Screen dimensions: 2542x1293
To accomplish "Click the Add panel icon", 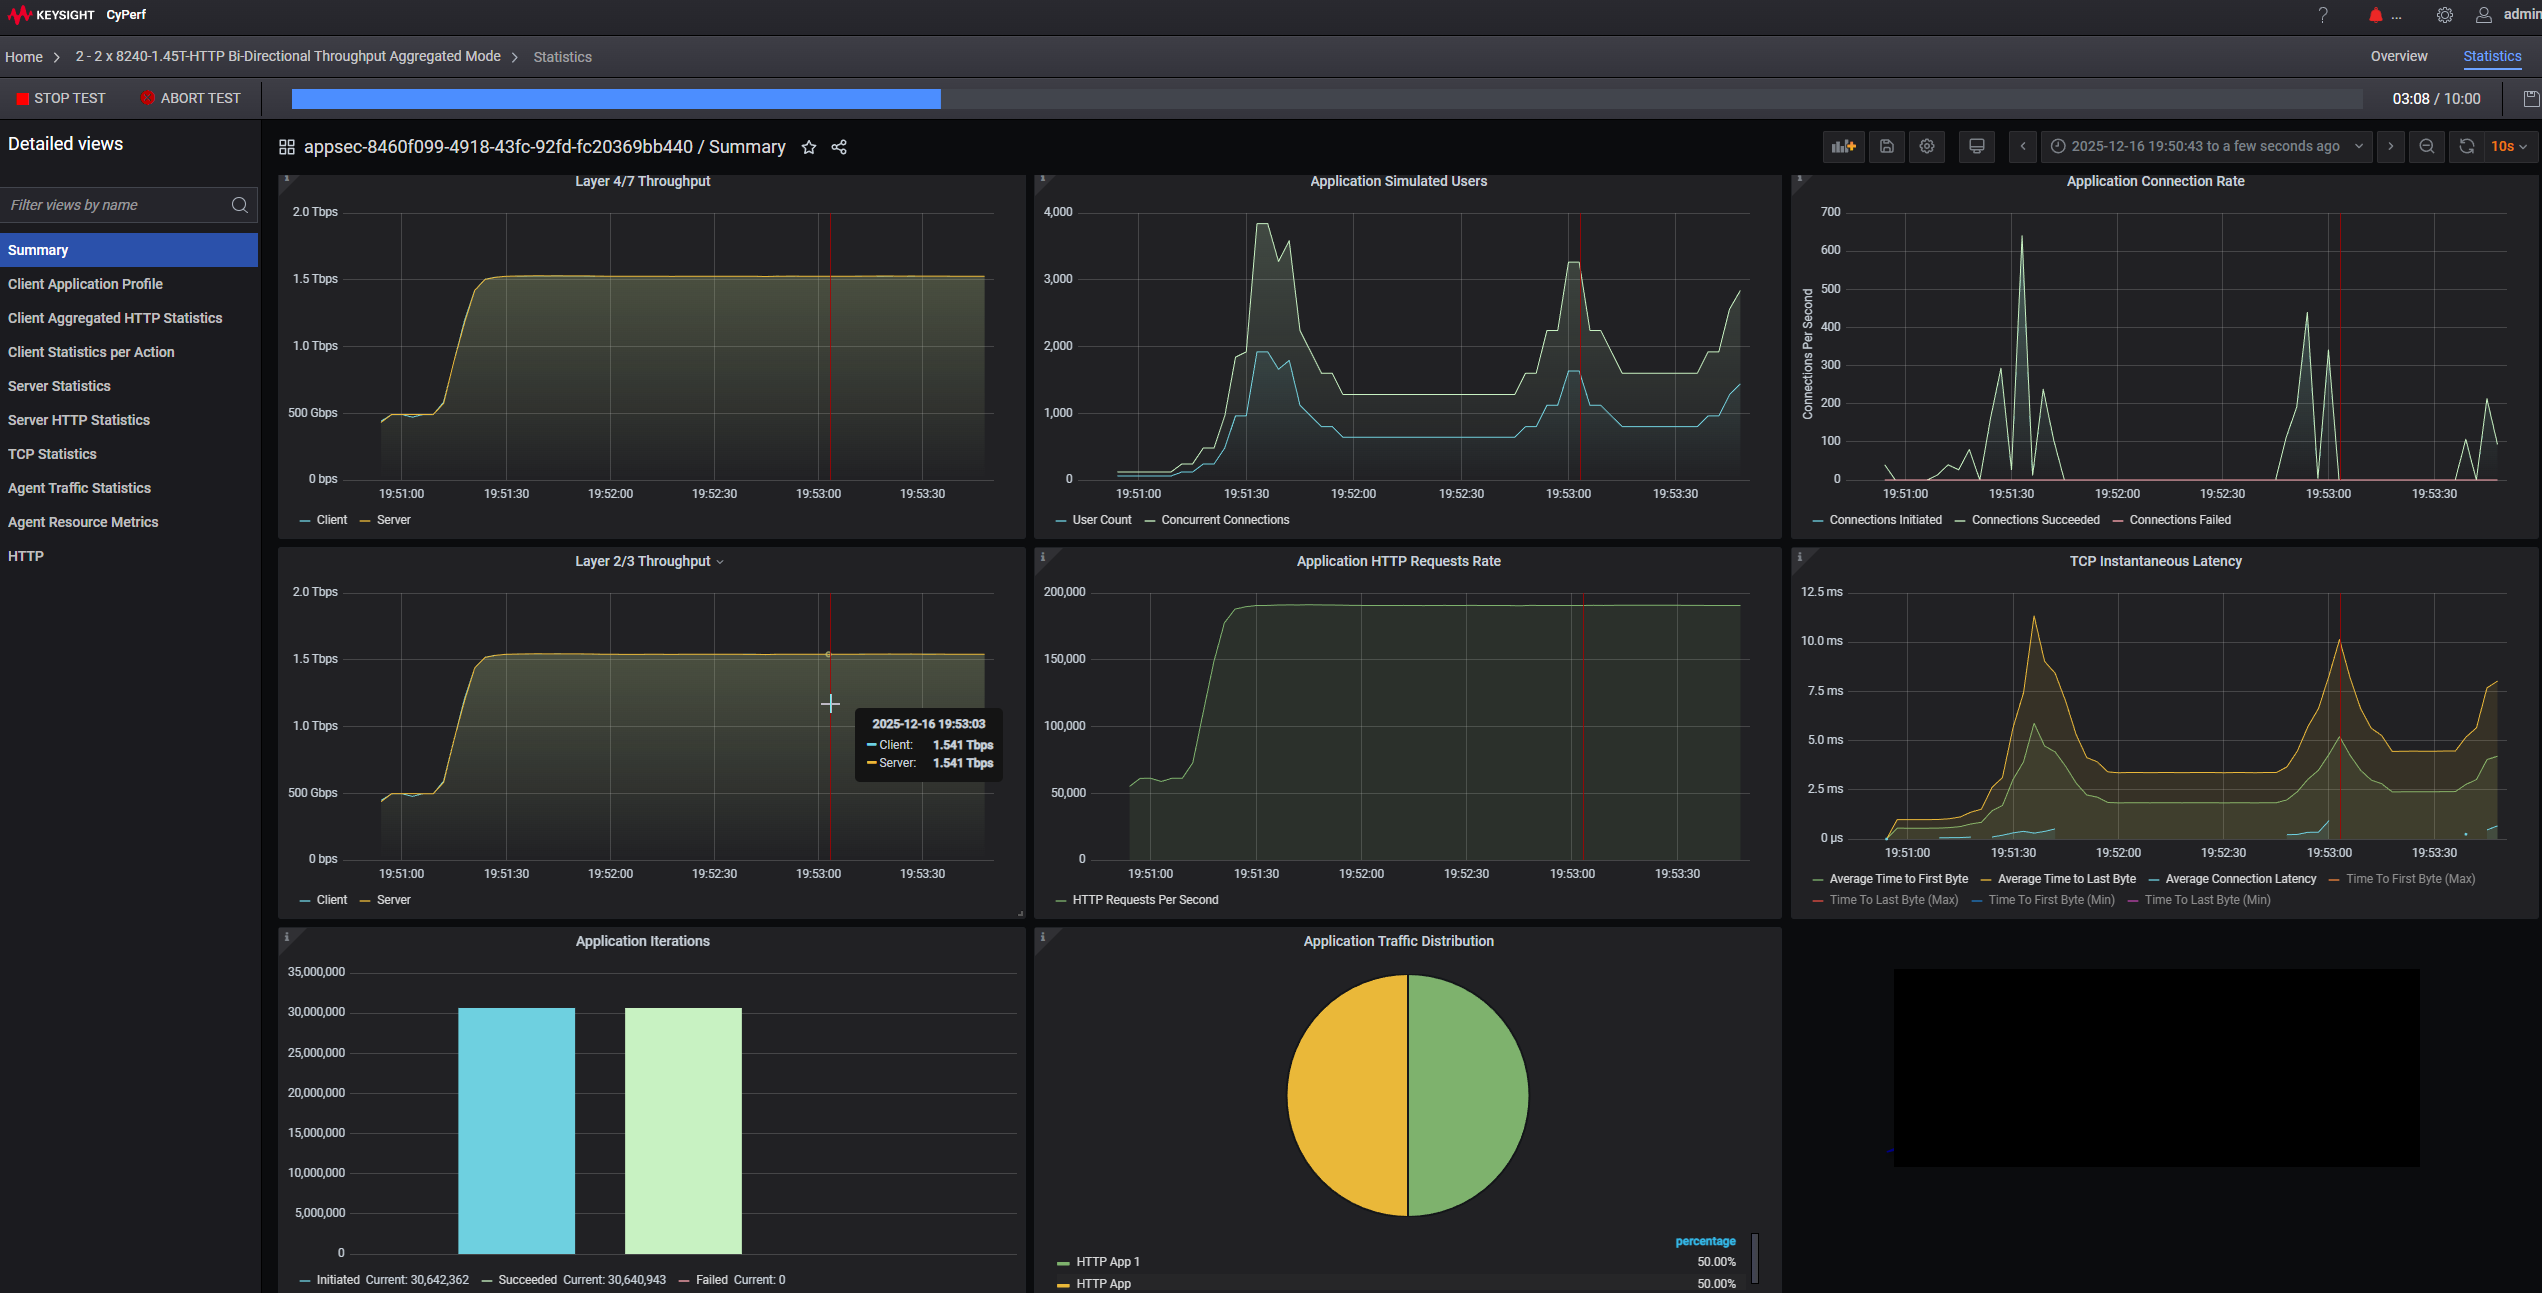I will pos(1843,147).
